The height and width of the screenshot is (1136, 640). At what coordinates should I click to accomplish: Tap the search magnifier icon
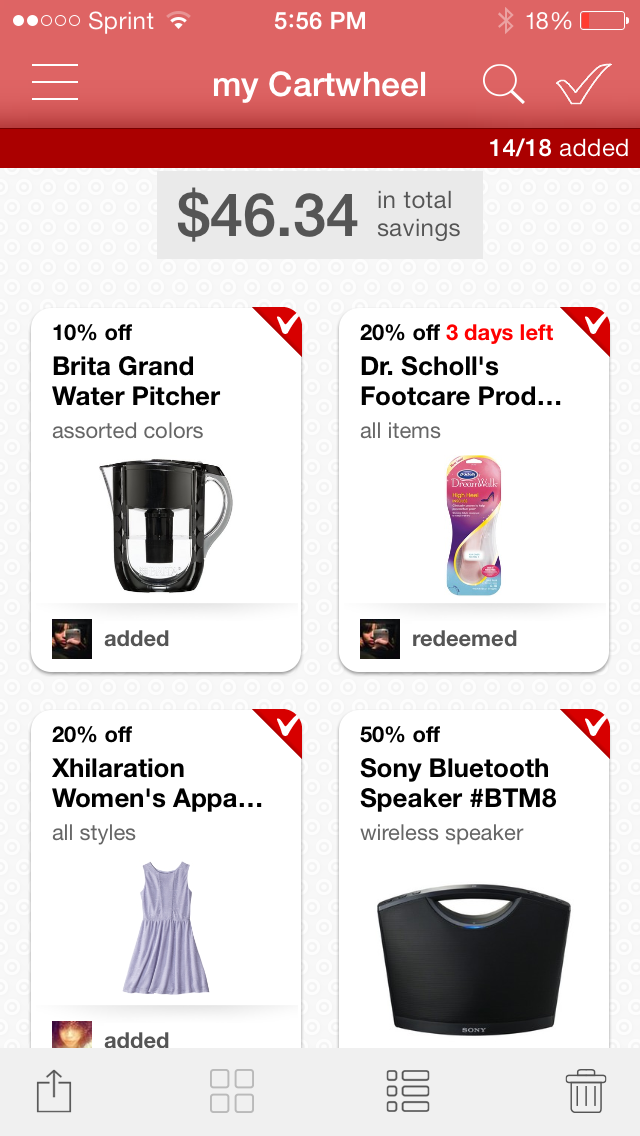[503, 84]
